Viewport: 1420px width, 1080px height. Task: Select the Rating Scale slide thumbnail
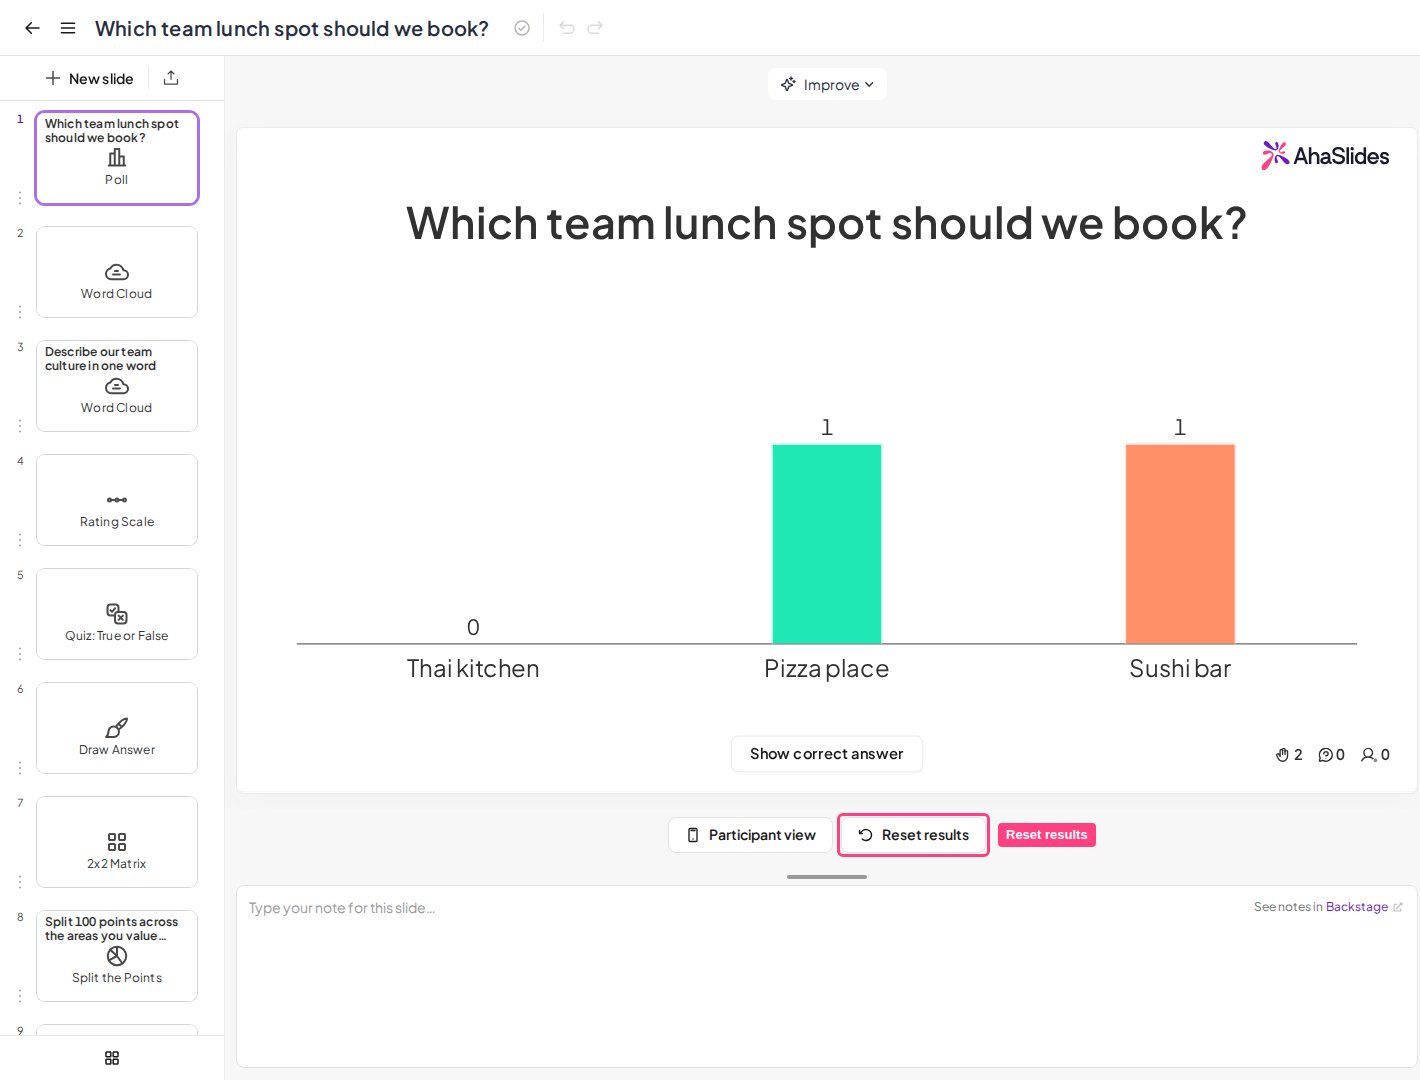(117, 500)
